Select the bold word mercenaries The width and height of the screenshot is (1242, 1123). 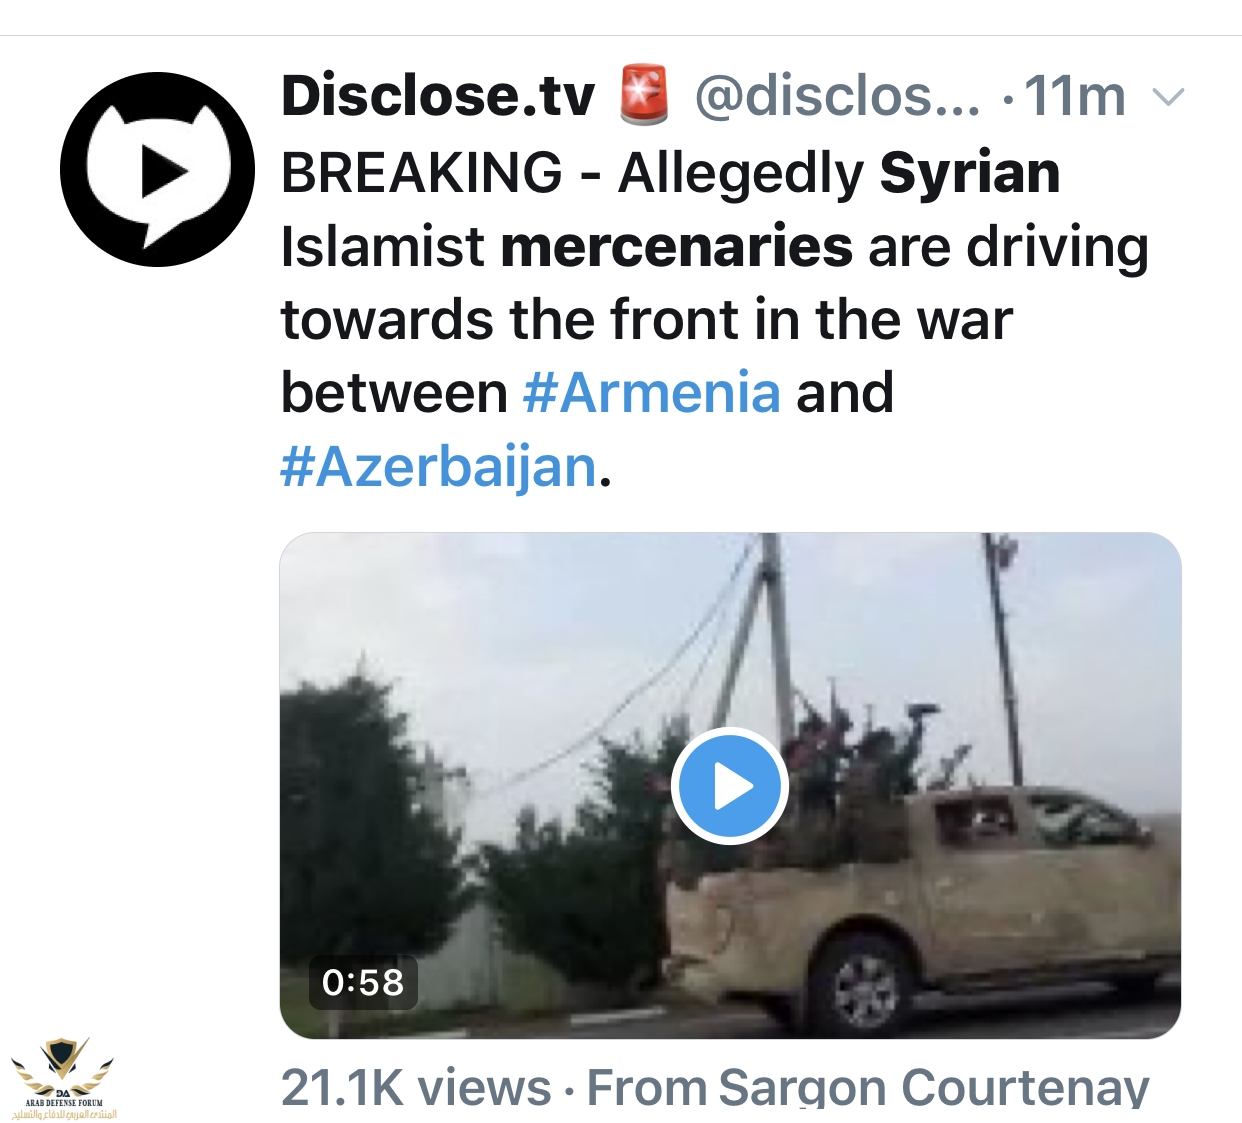pyautogui.click(x=677, y=246)
